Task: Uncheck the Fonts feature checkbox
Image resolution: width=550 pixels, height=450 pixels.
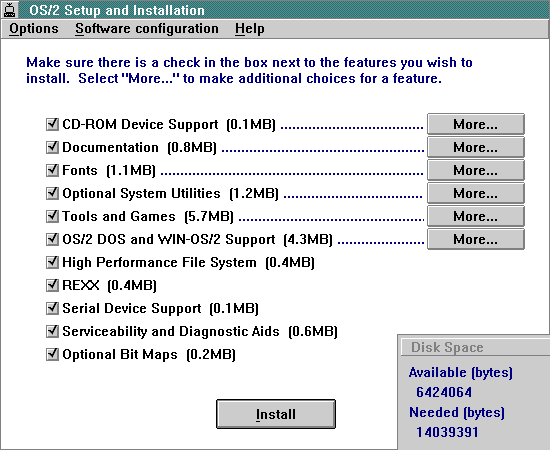Action: 52,170
